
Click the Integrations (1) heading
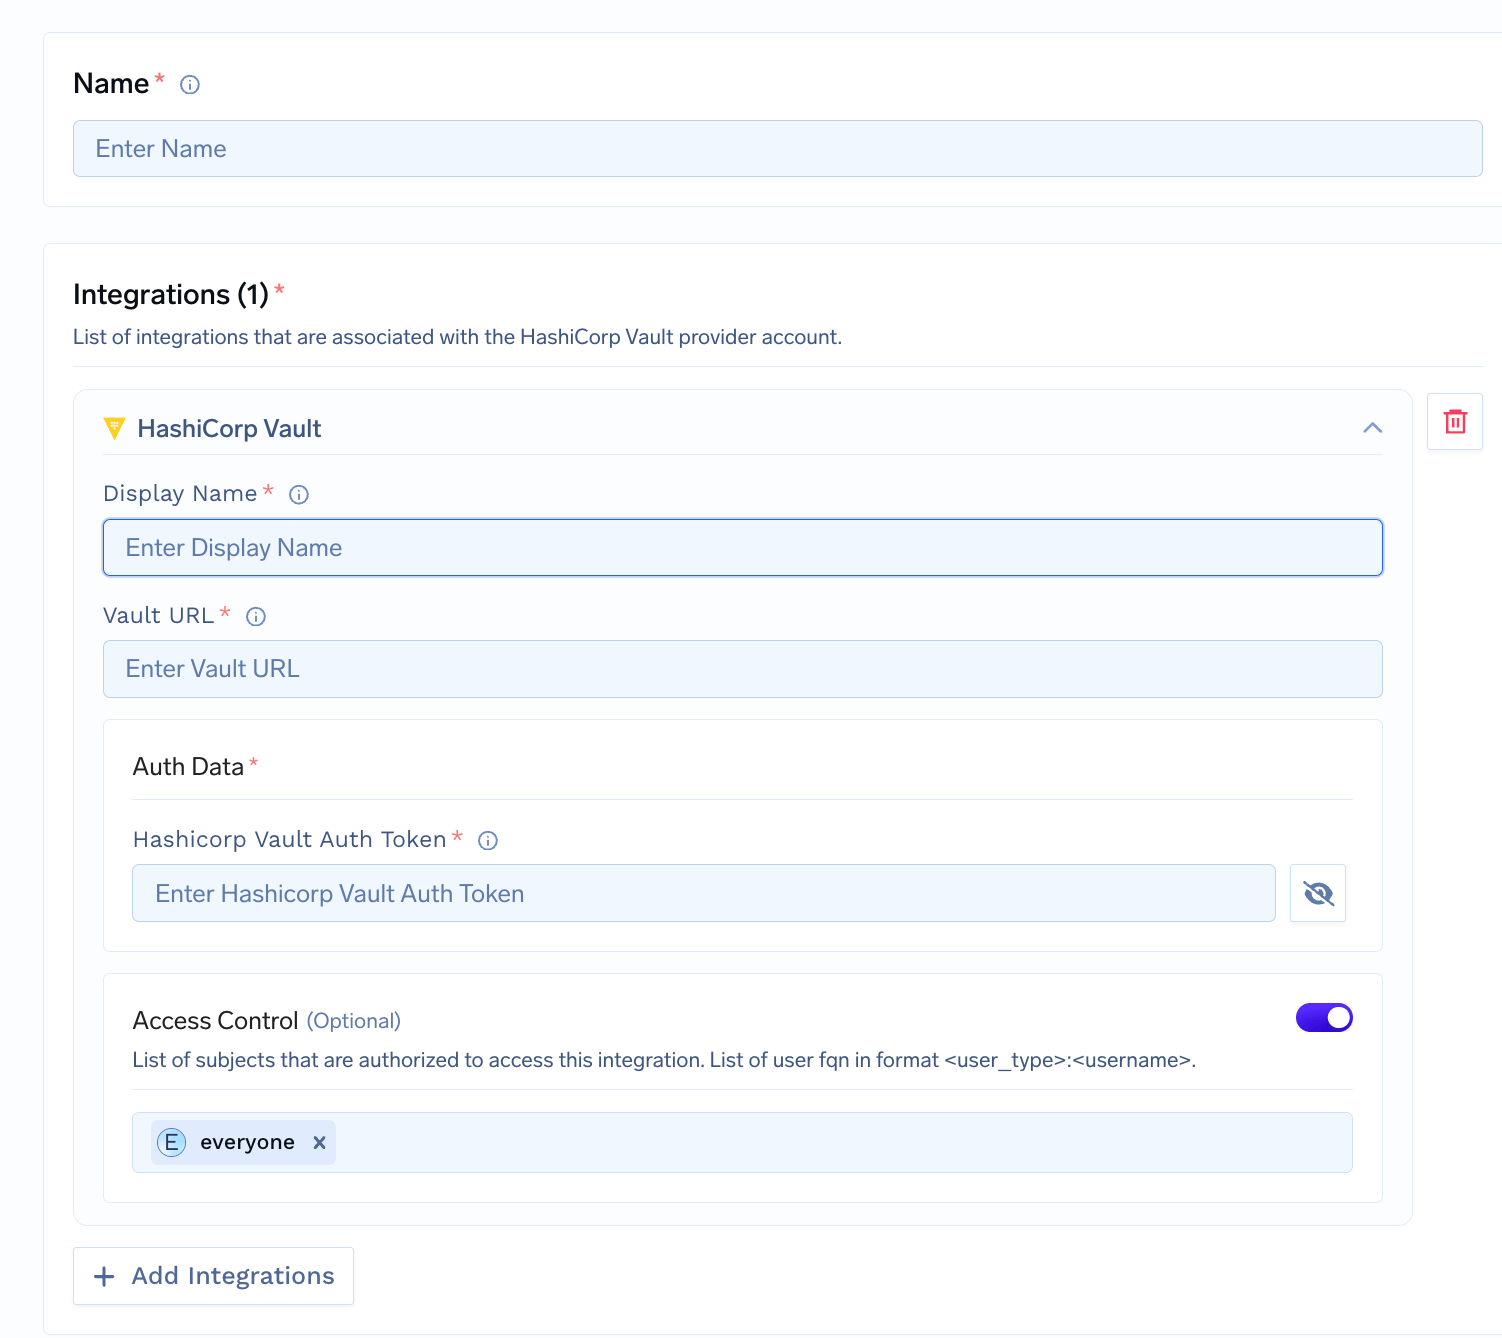[x=171, y=295]
